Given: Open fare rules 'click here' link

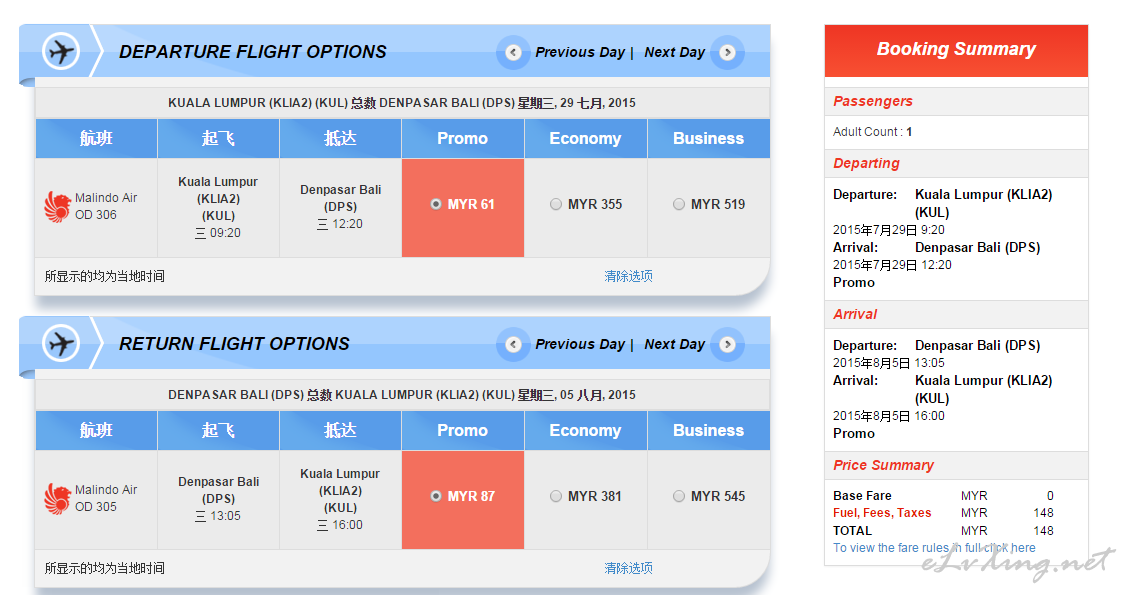Looking at the screenshot, I should 1009,548.
